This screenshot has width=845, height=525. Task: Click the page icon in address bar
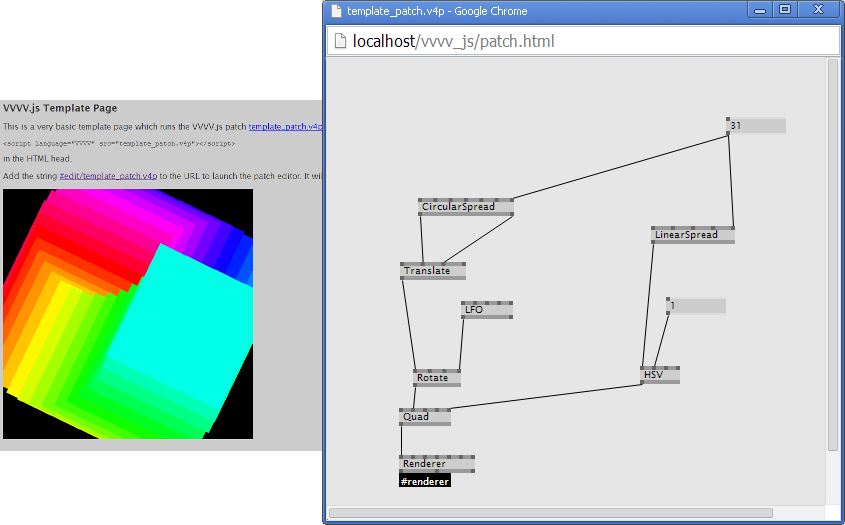[340, 41]
